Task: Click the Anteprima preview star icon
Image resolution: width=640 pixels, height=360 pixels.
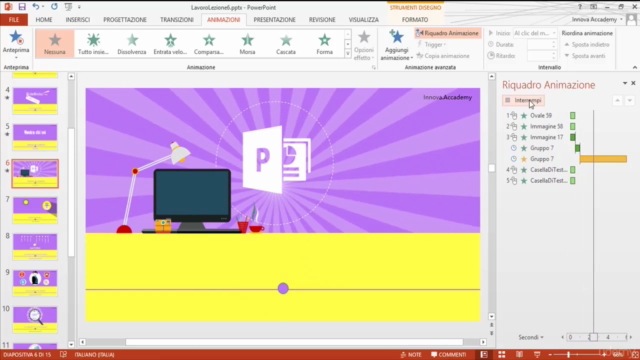Action: pyautogui.click(x=16, y=38)
